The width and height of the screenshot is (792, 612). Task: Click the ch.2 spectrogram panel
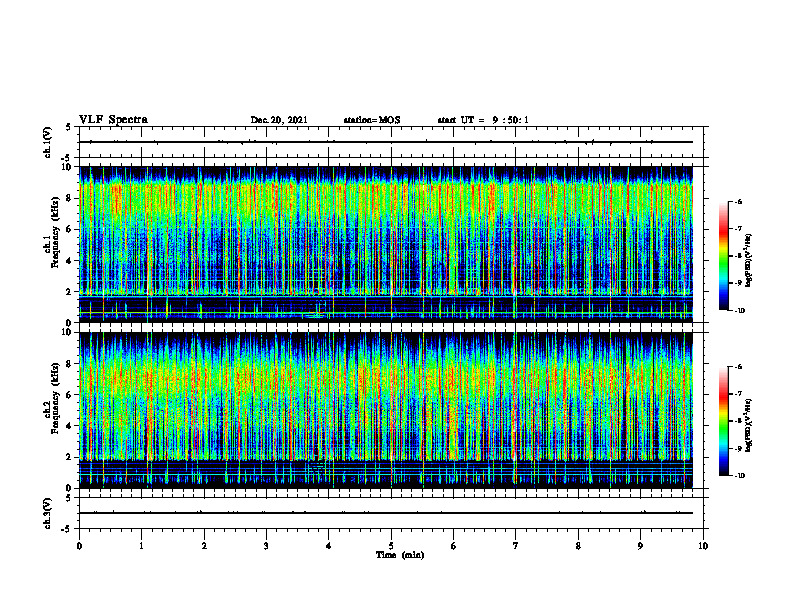coord(386,410)
